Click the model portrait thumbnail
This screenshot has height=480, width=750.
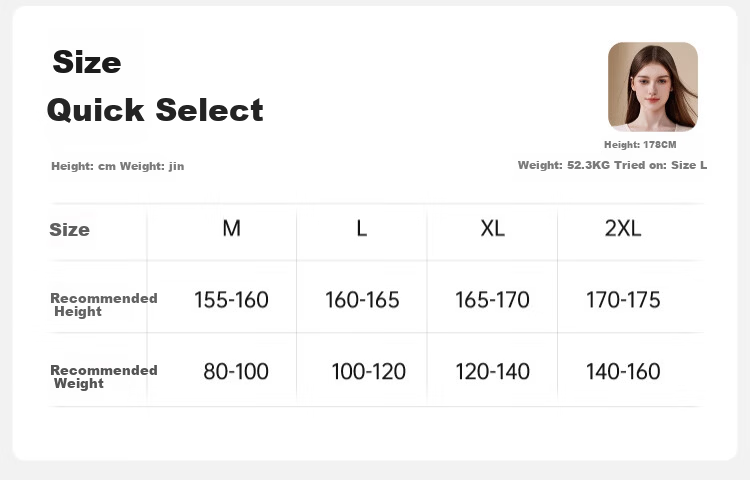pos(652,87)
